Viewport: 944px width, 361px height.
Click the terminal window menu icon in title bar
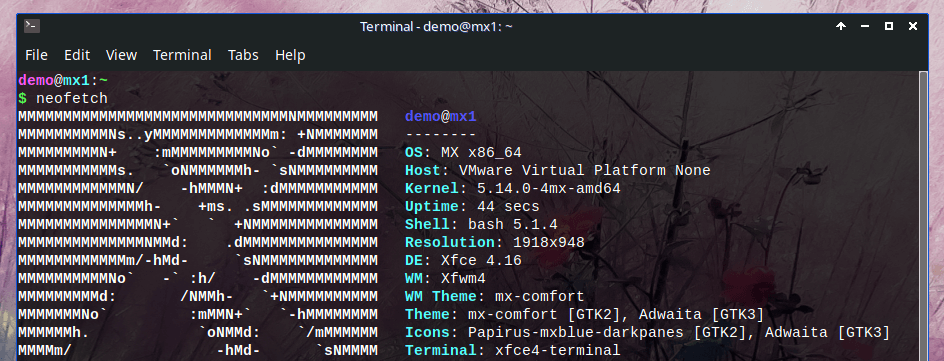pyautogui.click(x=32, y=26)
